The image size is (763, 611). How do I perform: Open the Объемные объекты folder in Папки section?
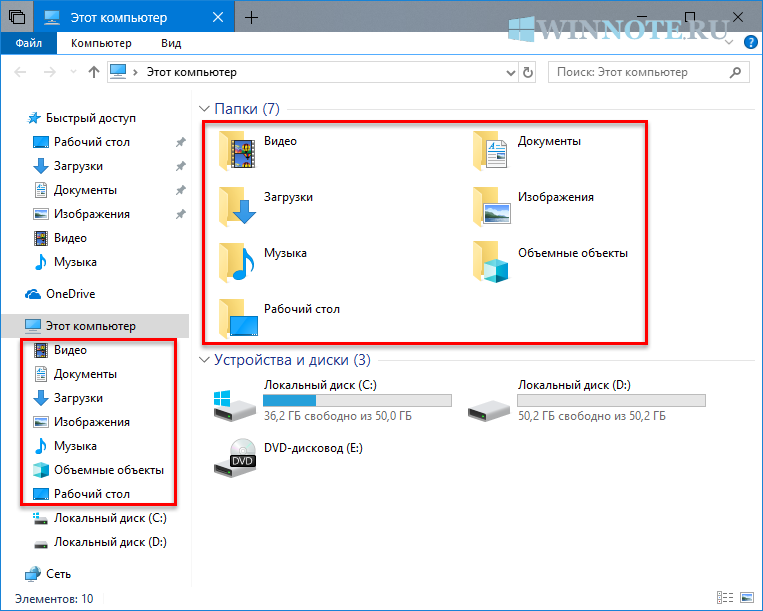pos(550,262)
